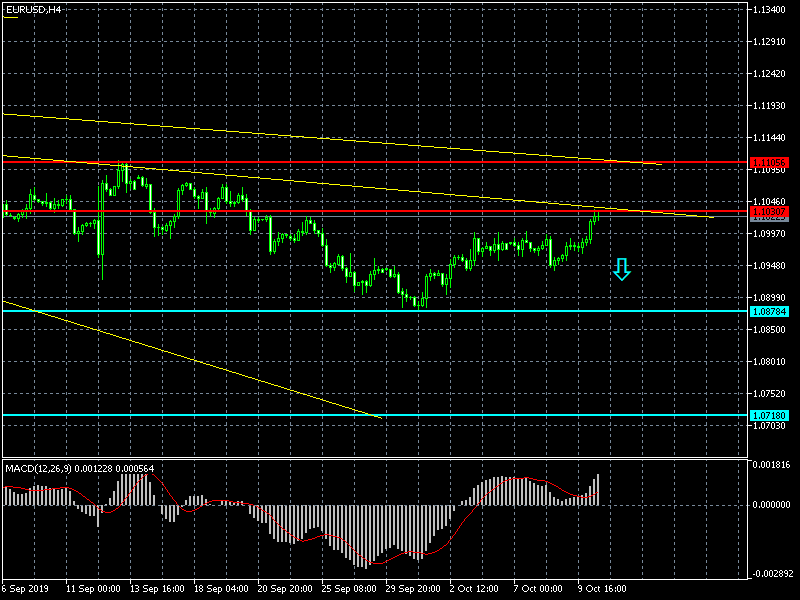Click the 25 Sep 08:00 time label

348,589
